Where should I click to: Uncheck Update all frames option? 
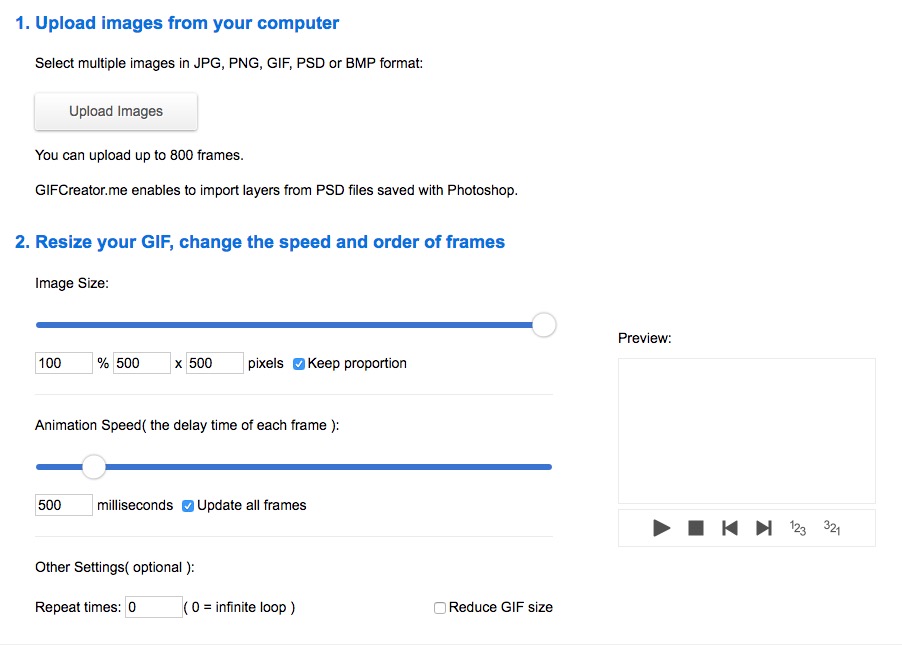(x=188, y=506)
